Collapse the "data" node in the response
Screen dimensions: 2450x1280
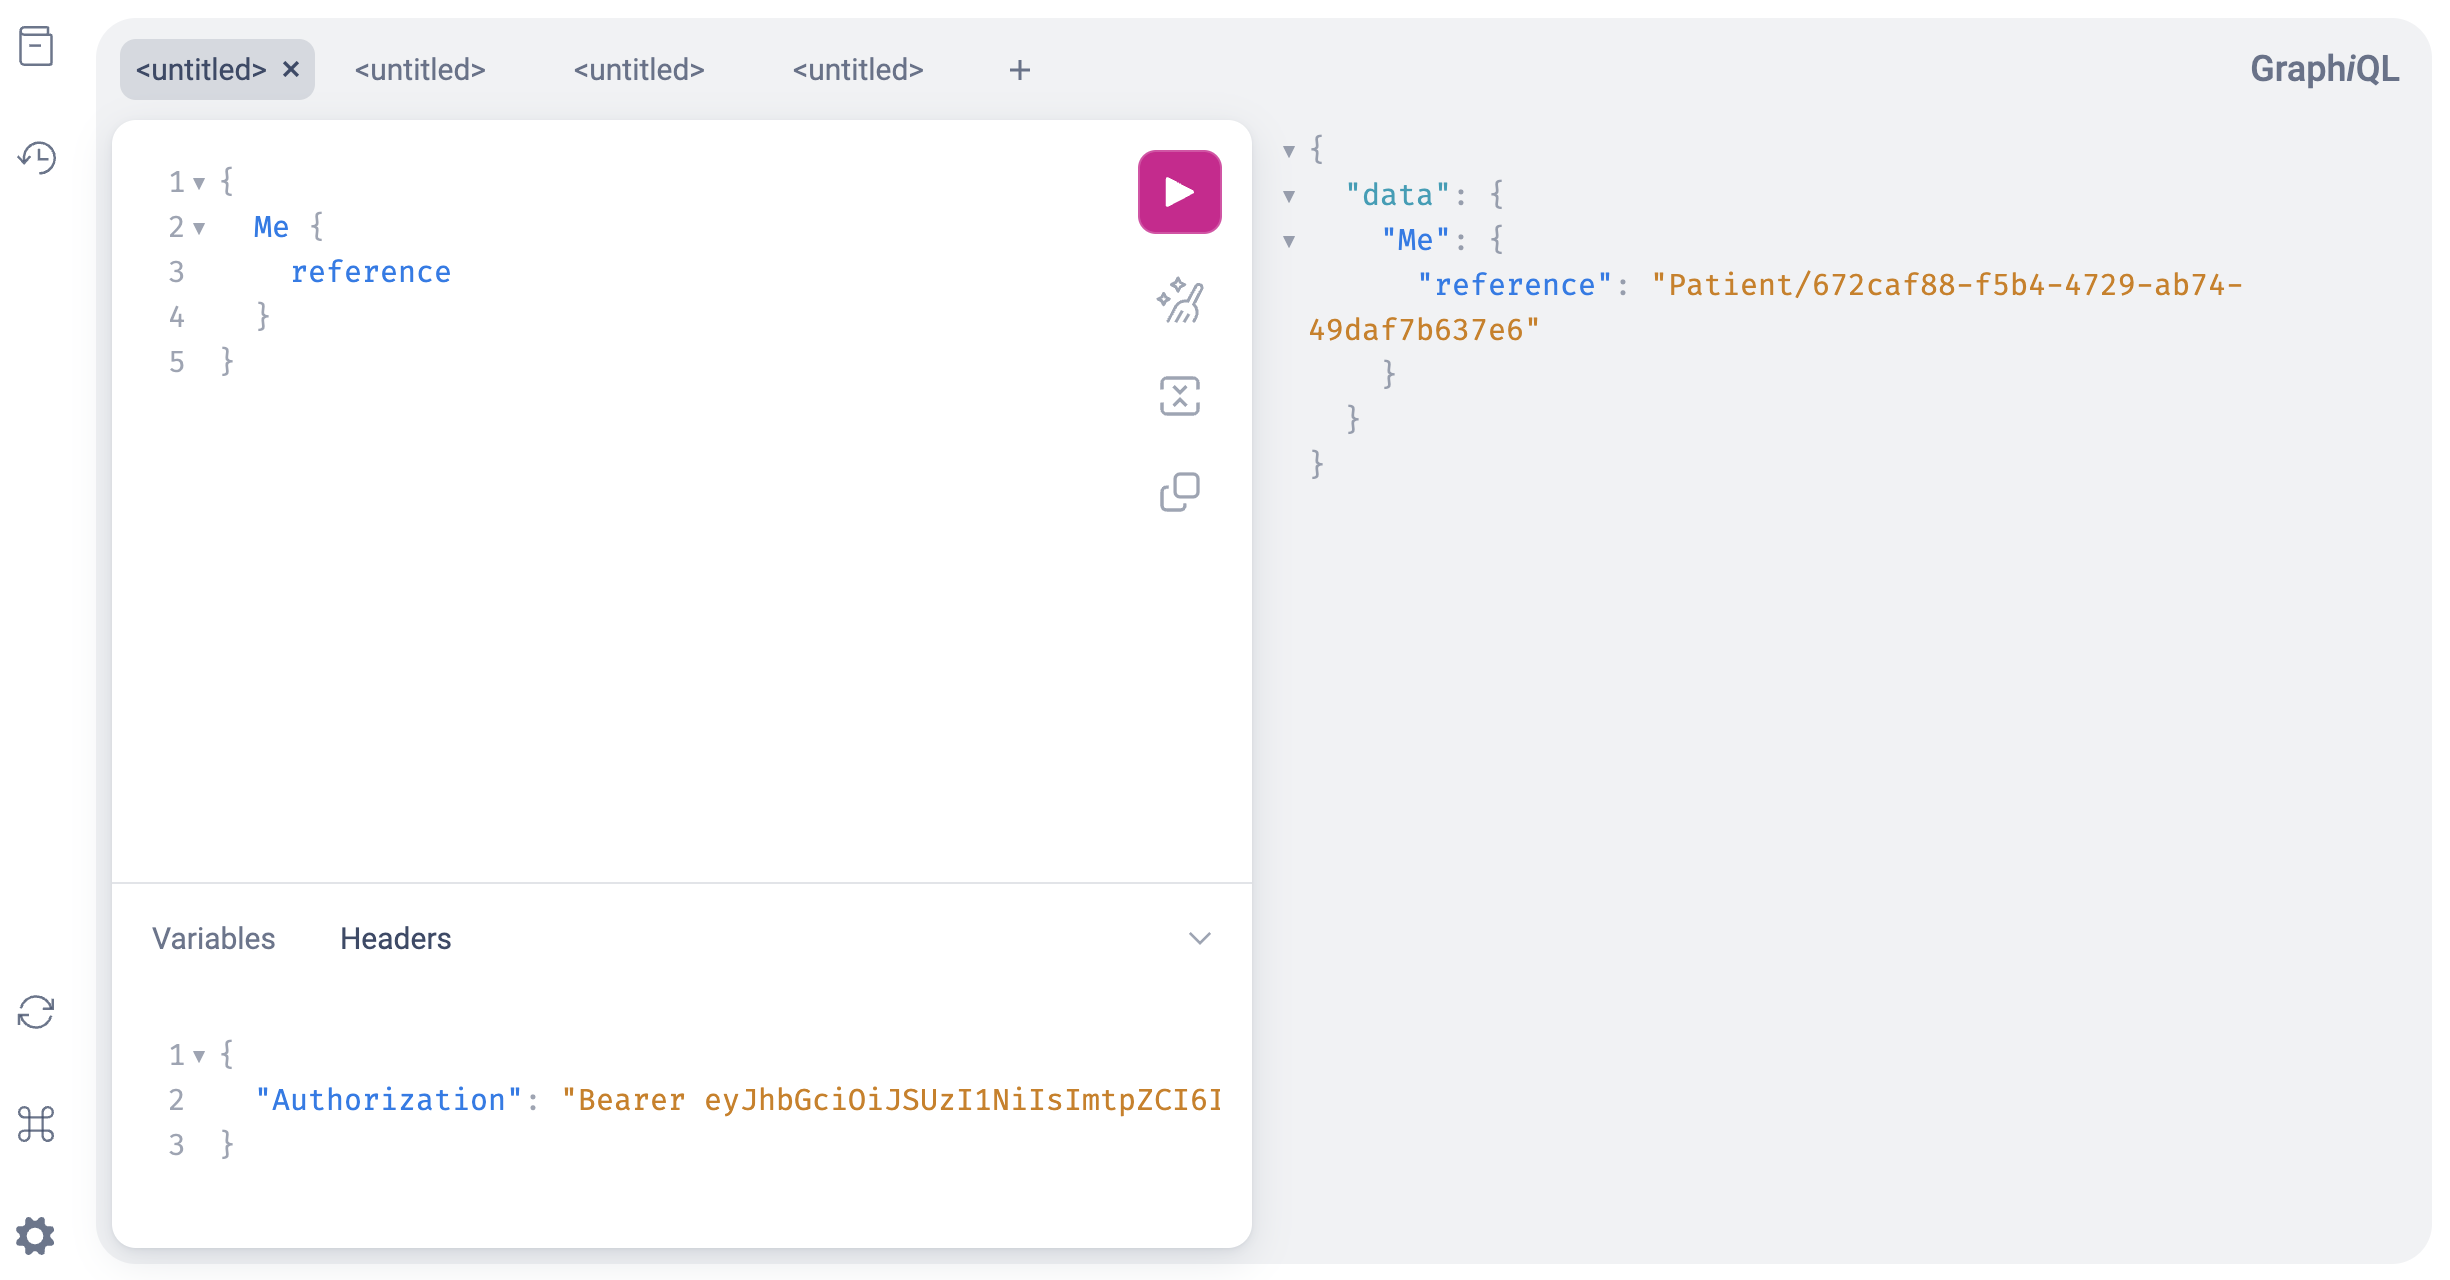[x=1290, y=194]
